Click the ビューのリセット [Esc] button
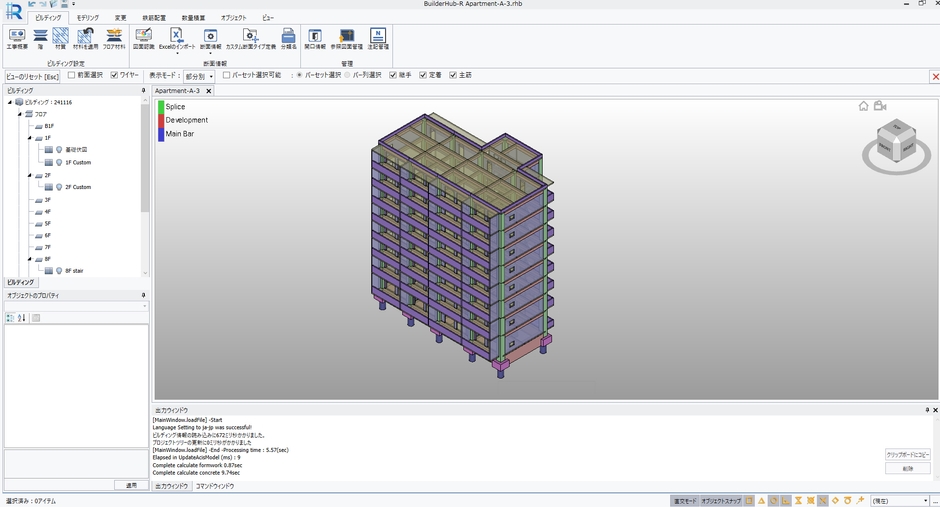The height and width of the screenshot is (507, 940). click(x=33, y=76)
